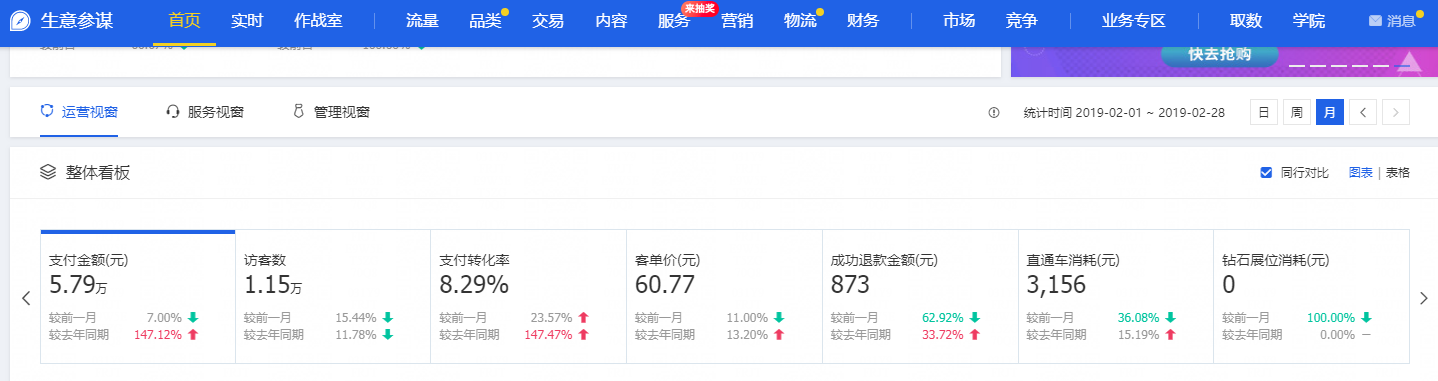
Task: Open the 实时 menu
Action: coord(246,21)
